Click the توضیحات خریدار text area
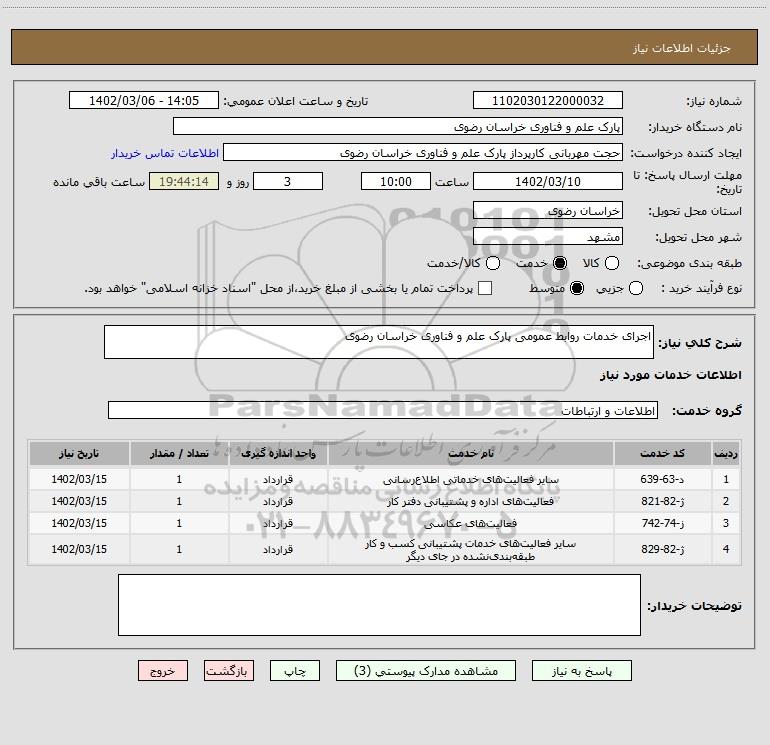Screen dimensions: 770x745 point(379,605)
